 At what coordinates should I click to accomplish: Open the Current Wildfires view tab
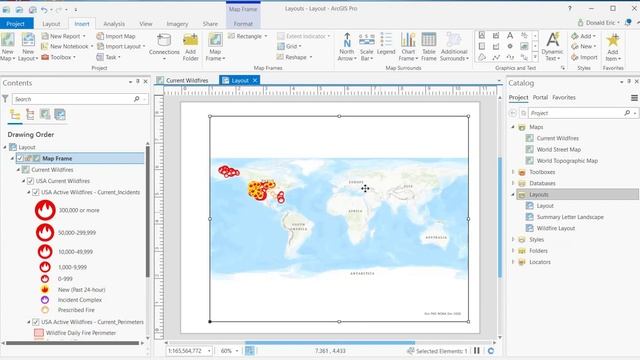(183, 80)
